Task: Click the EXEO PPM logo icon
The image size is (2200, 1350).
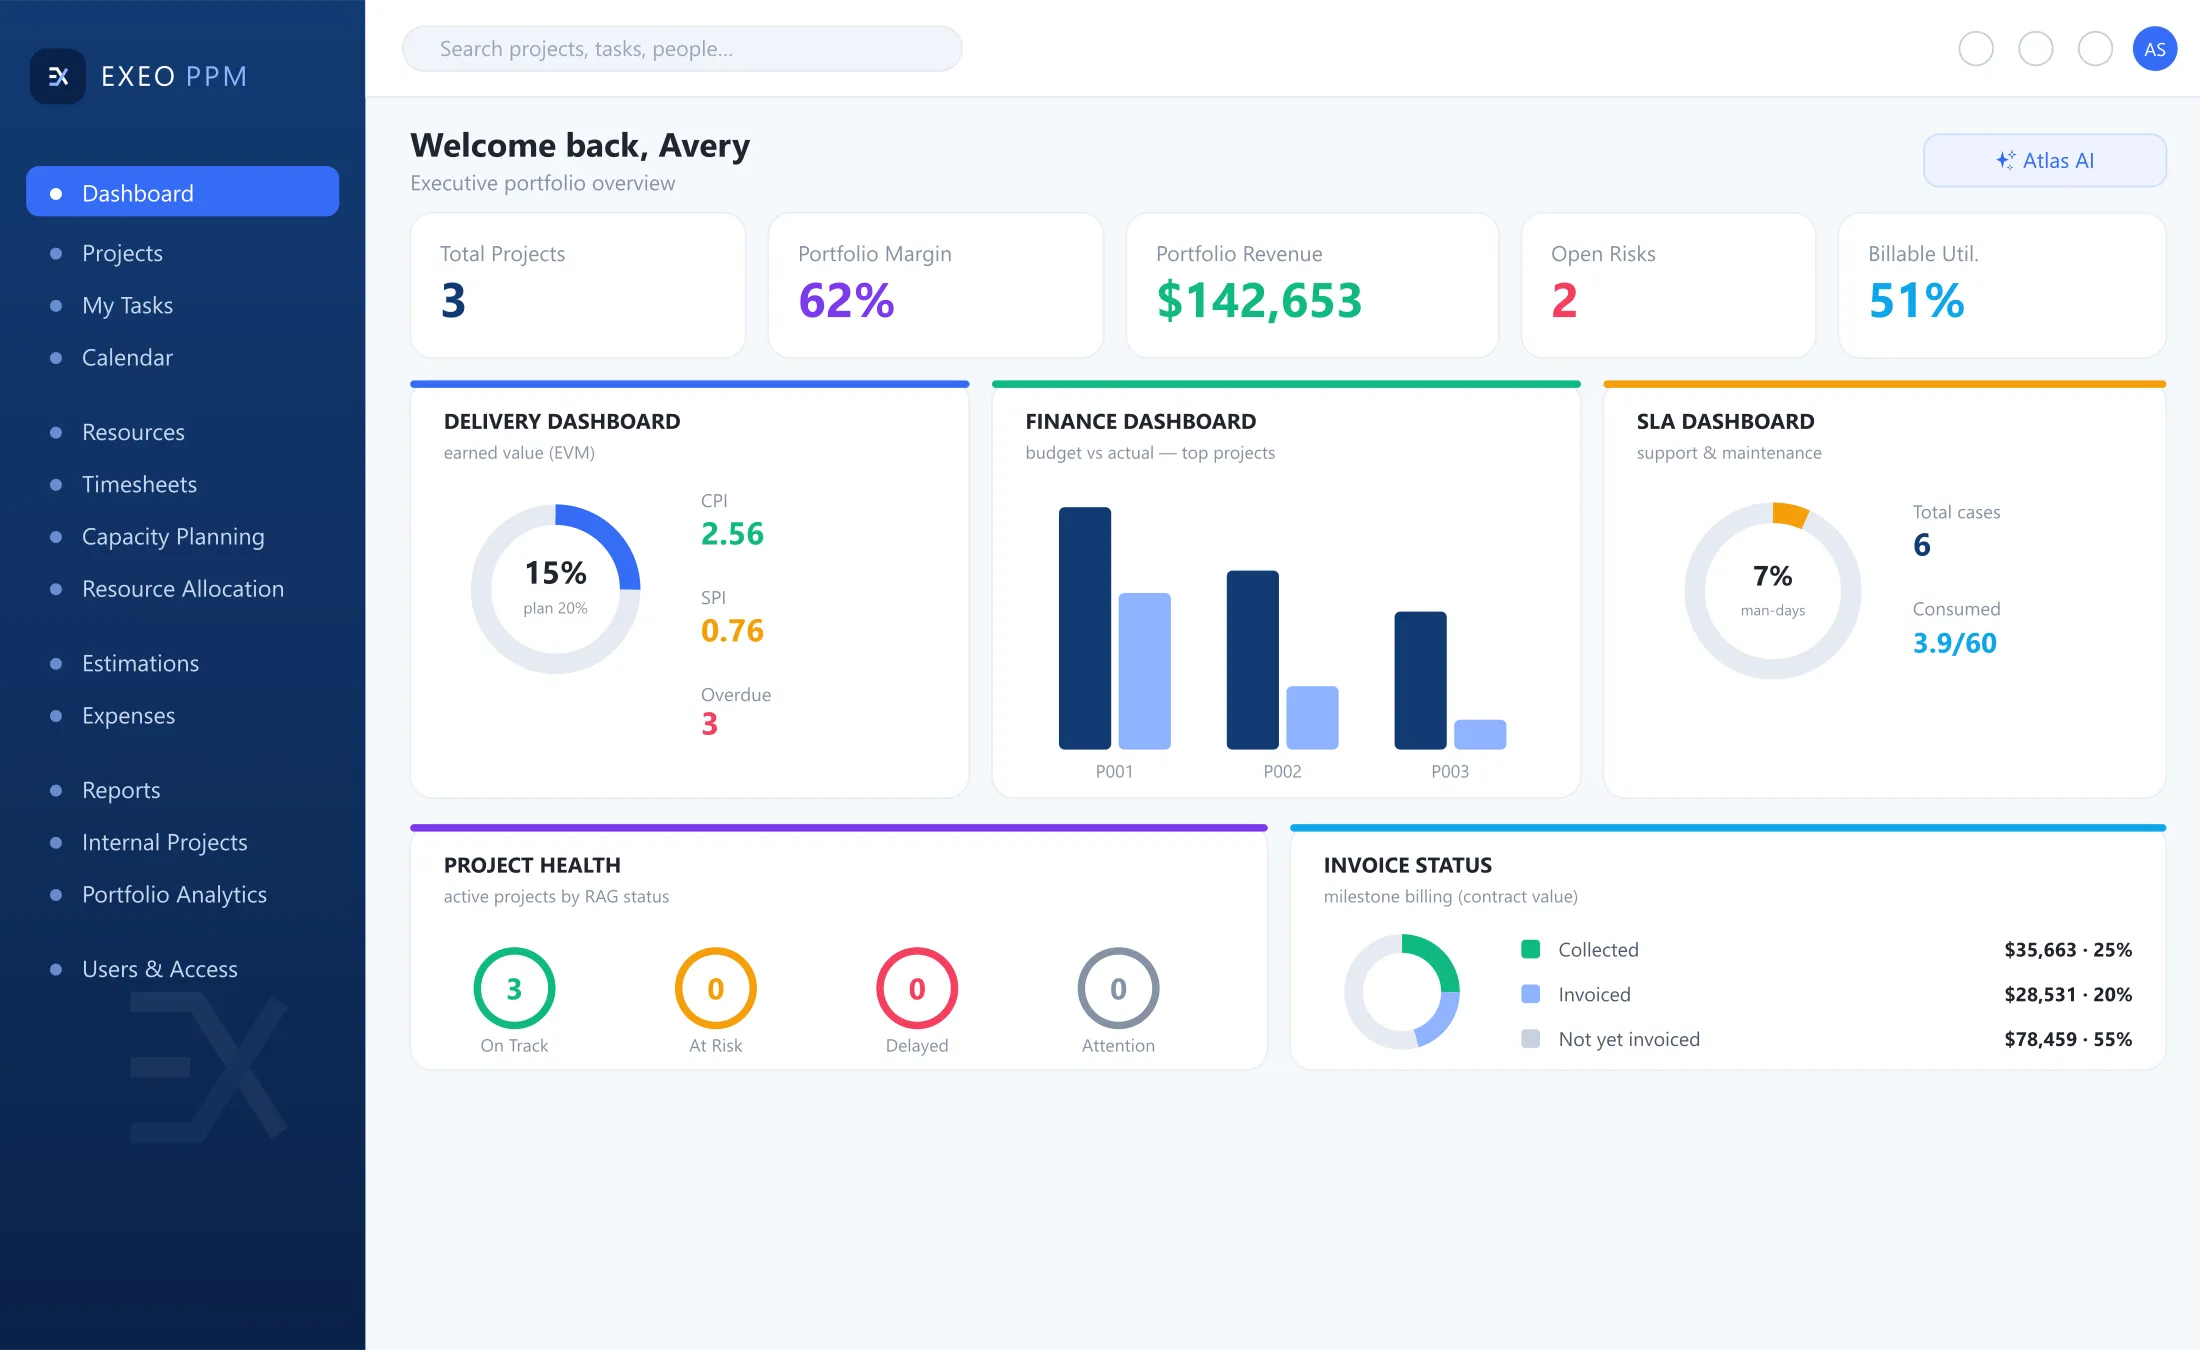Action: (x=58, y=76)
